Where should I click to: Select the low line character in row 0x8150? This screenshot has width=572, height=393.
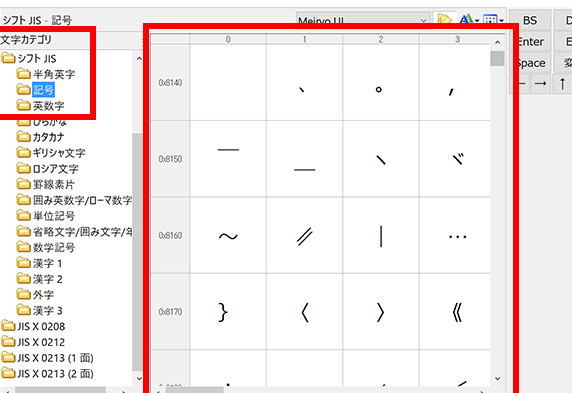[x=305, y=159]
